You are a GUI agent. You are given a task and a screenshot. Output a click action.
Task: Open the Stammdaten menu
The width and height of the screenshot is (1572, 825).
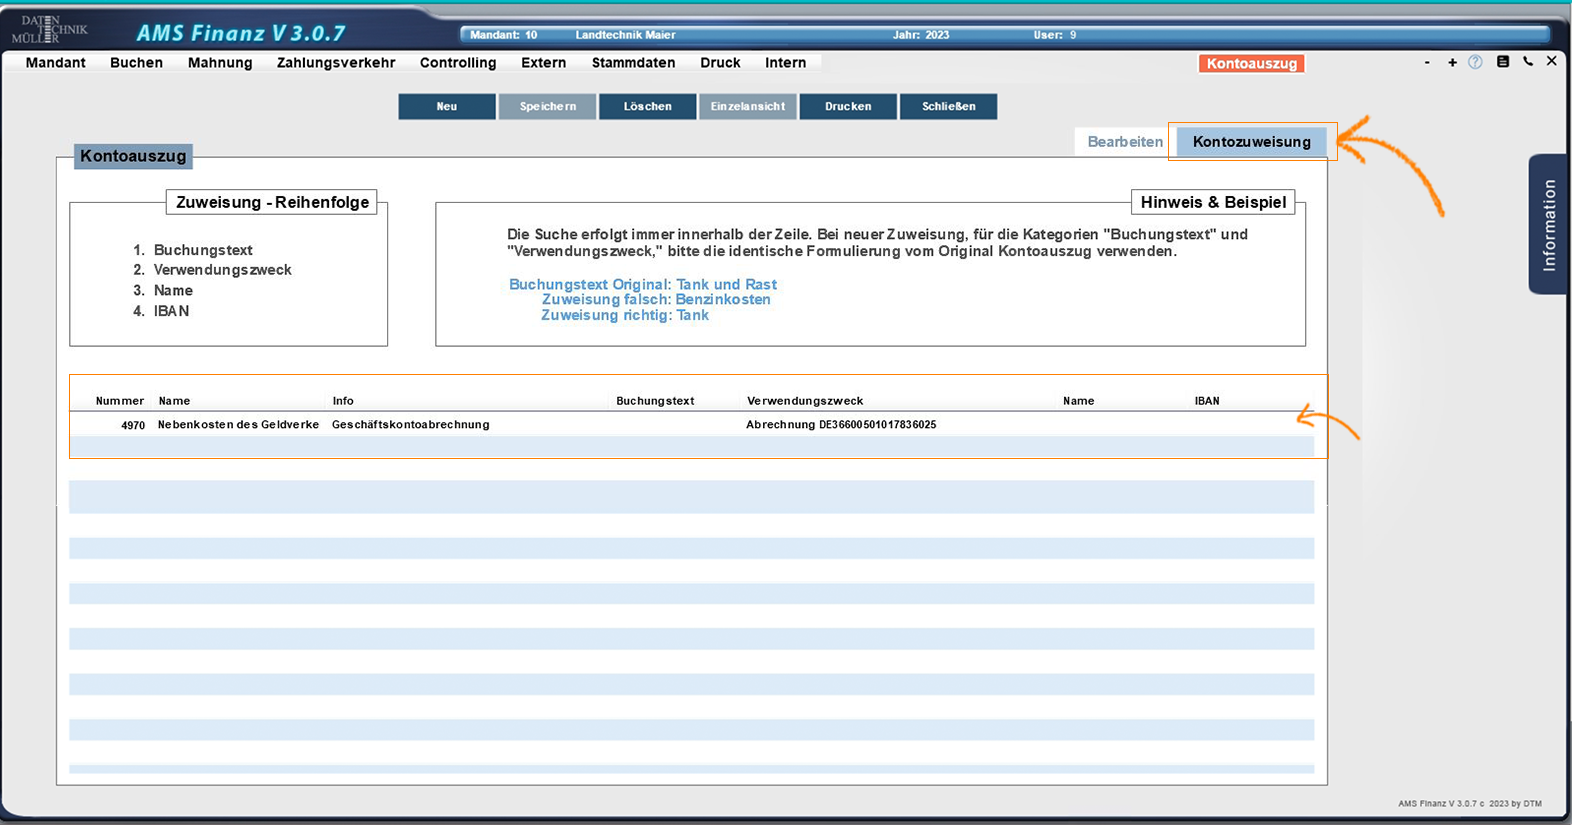(633, 62)
